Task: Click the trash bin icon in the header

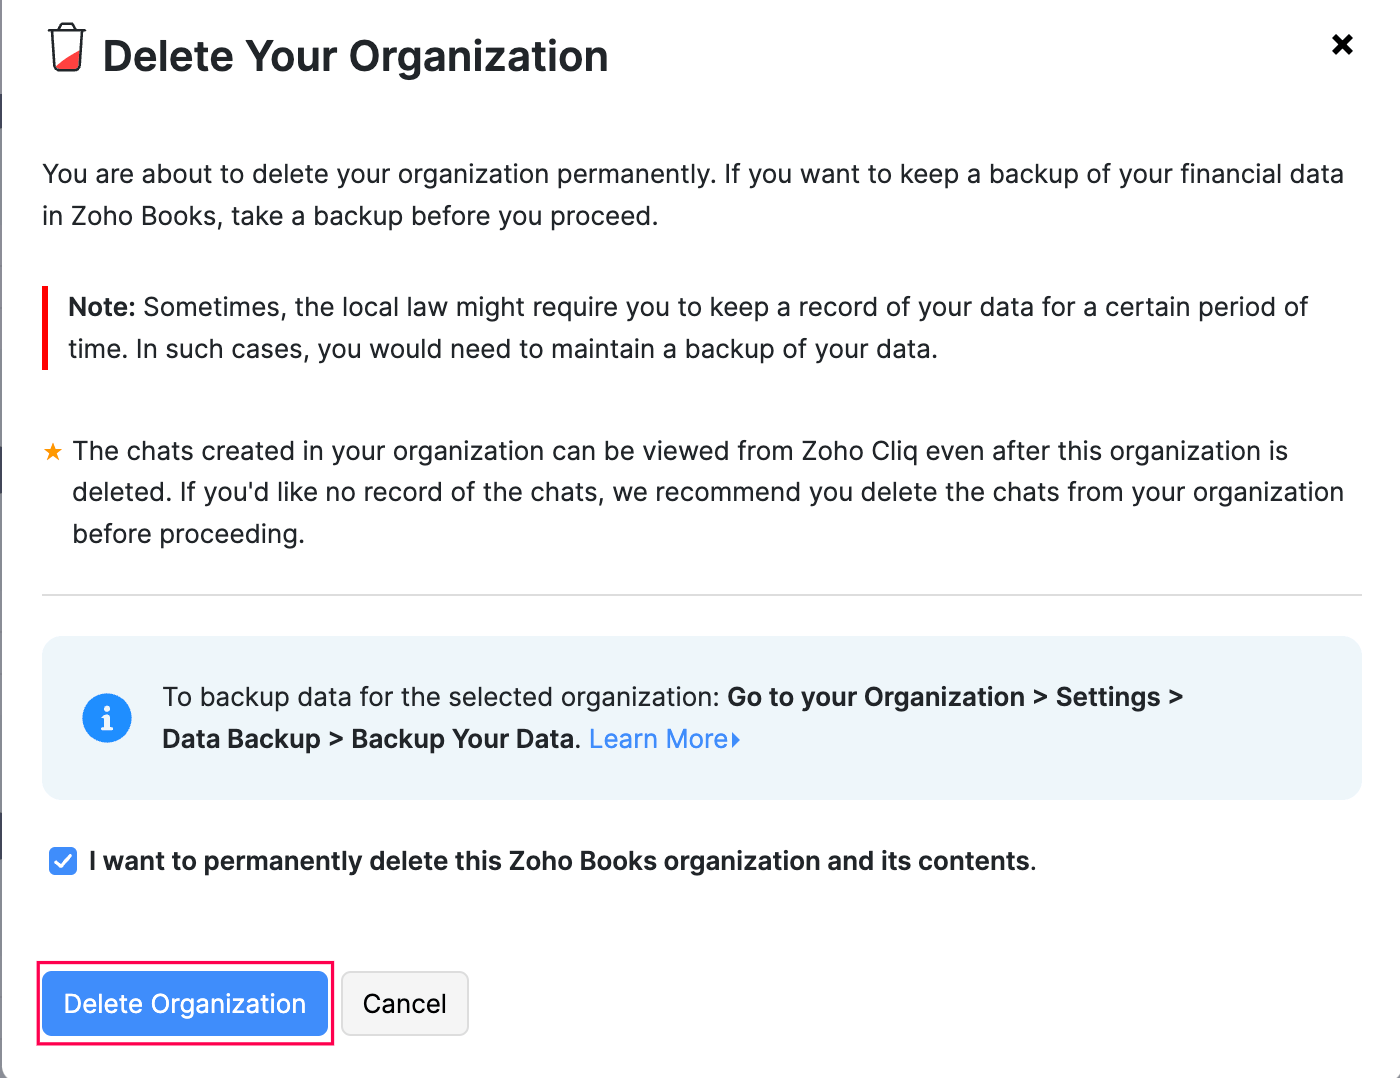Action: click(67, 48)
